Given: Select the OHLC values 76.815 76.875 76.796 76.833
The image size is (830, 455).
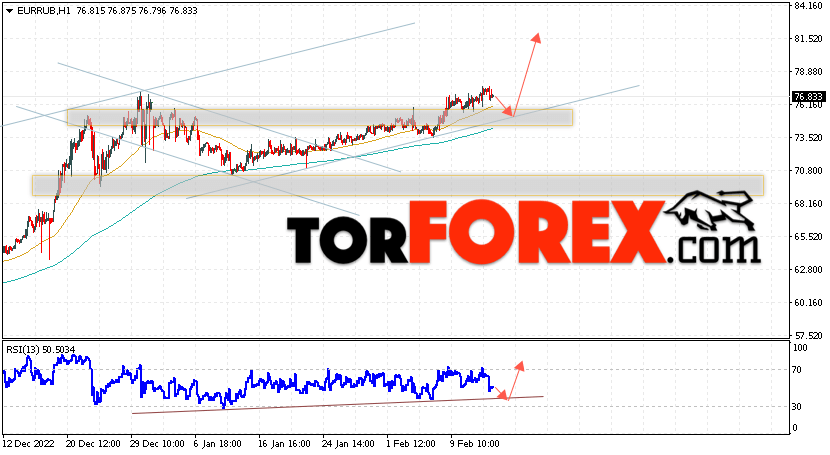Looking at the screenshot, I should [137, 11].
